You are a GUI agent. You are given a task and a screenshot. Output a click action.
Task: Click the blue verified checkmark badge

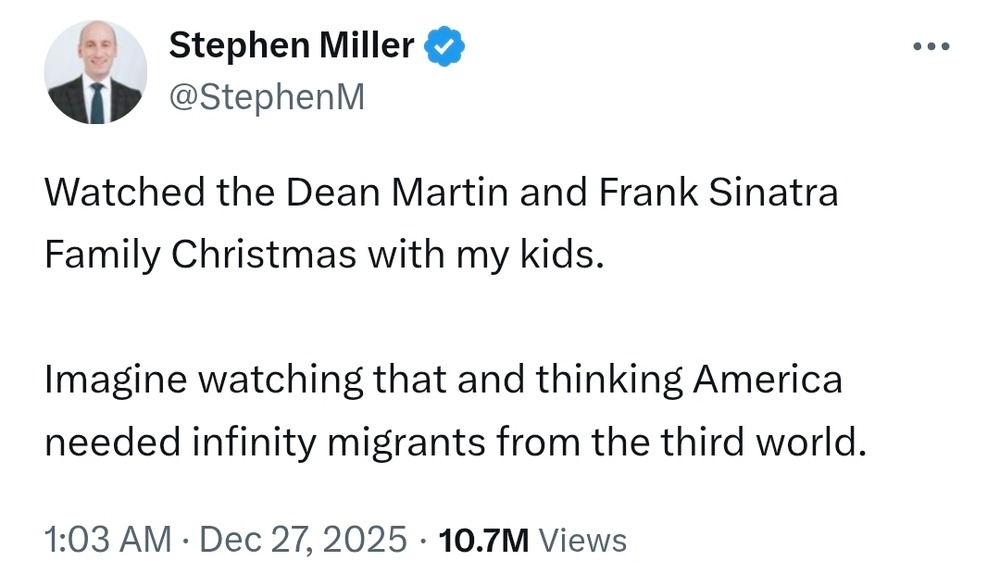pos(445,46)
